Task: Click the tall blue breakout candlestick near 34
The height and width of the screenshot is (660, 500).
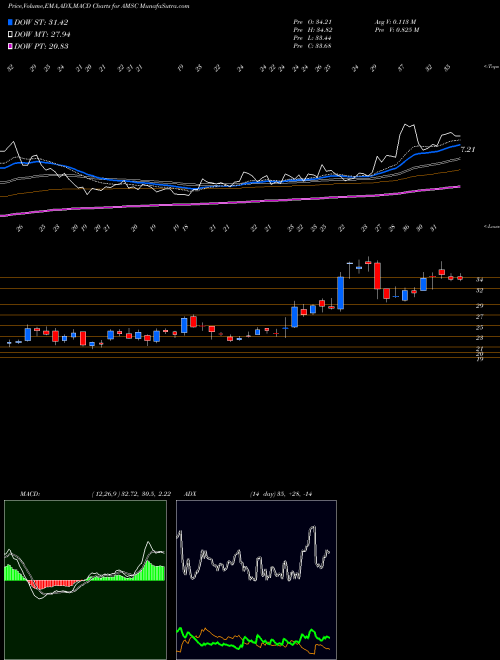Action: coord(340,293)
